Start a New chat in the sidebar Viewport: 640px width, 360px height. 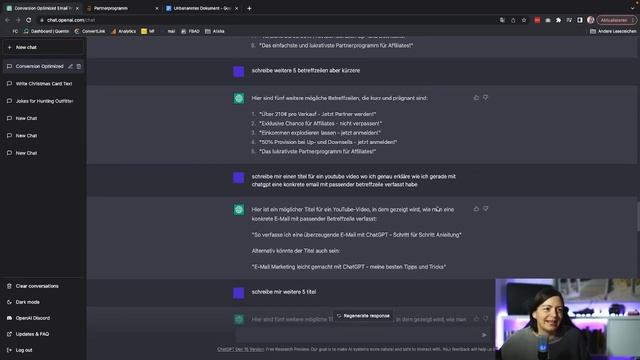[43, 47]
